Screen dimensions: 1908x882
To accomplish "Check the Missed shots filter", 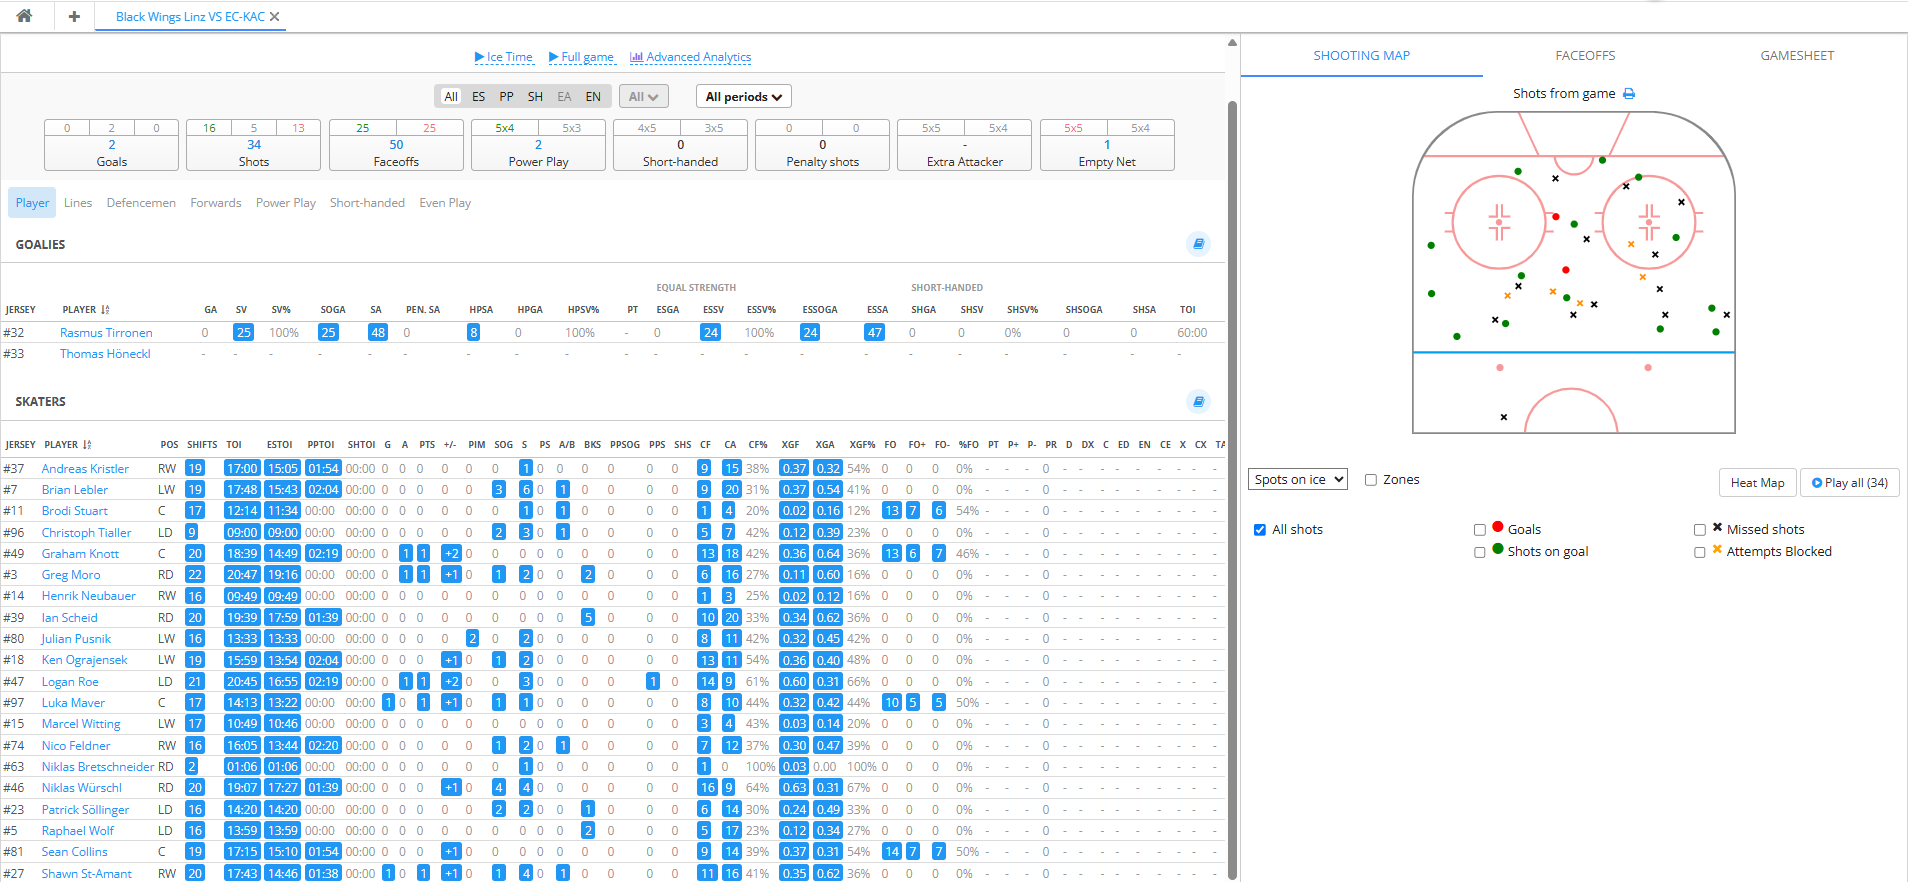I will tap(1700, 530).
